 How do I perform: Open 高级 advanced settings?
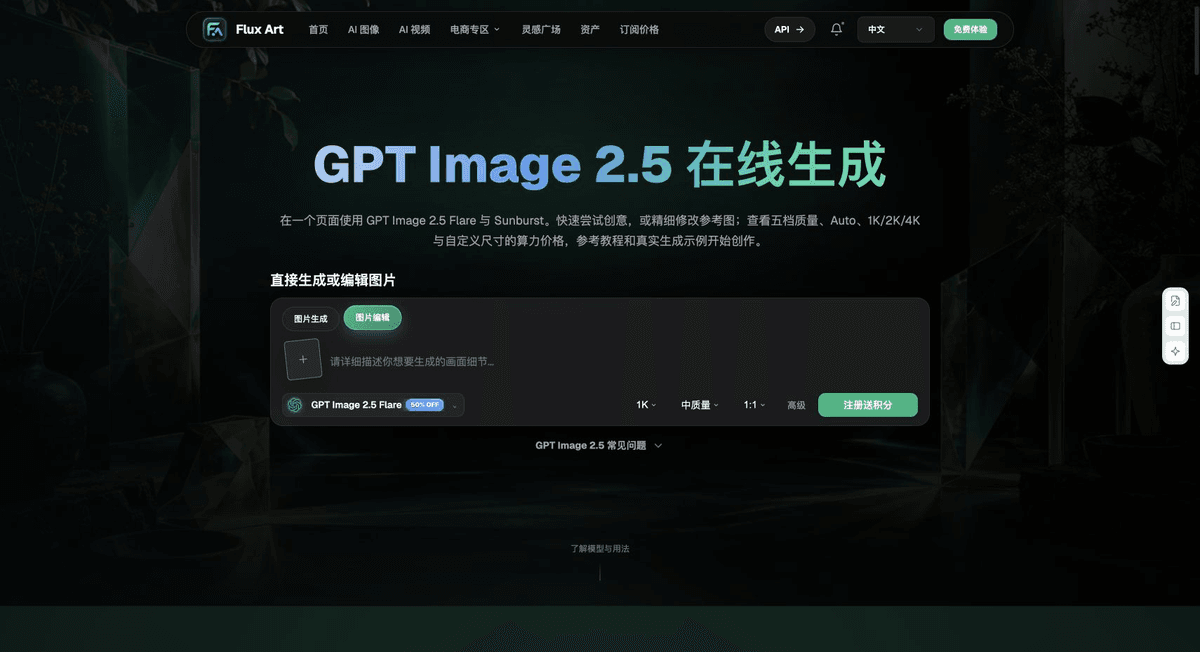coord(796,405)
